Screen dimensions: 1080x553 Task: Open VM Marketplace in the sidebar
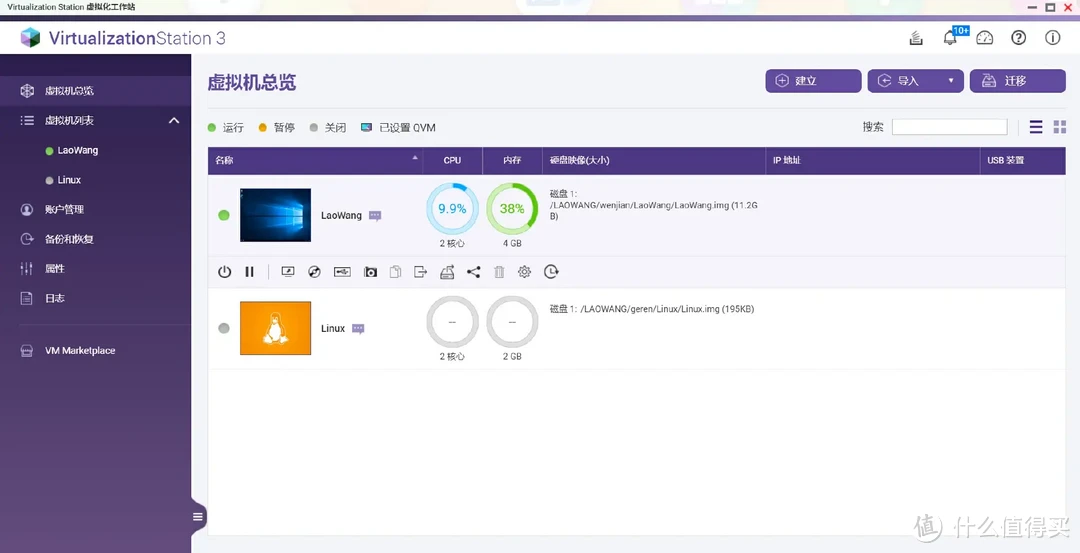coord(80,351)
